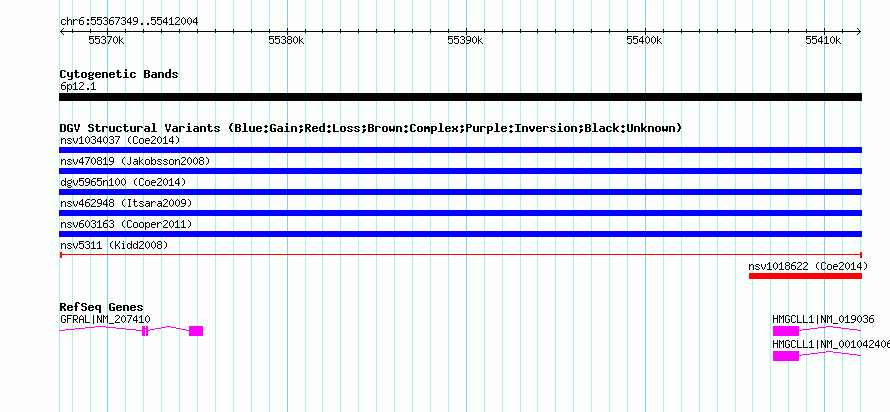Open the DGV Structural Variants track title

(x=371, y=128)
